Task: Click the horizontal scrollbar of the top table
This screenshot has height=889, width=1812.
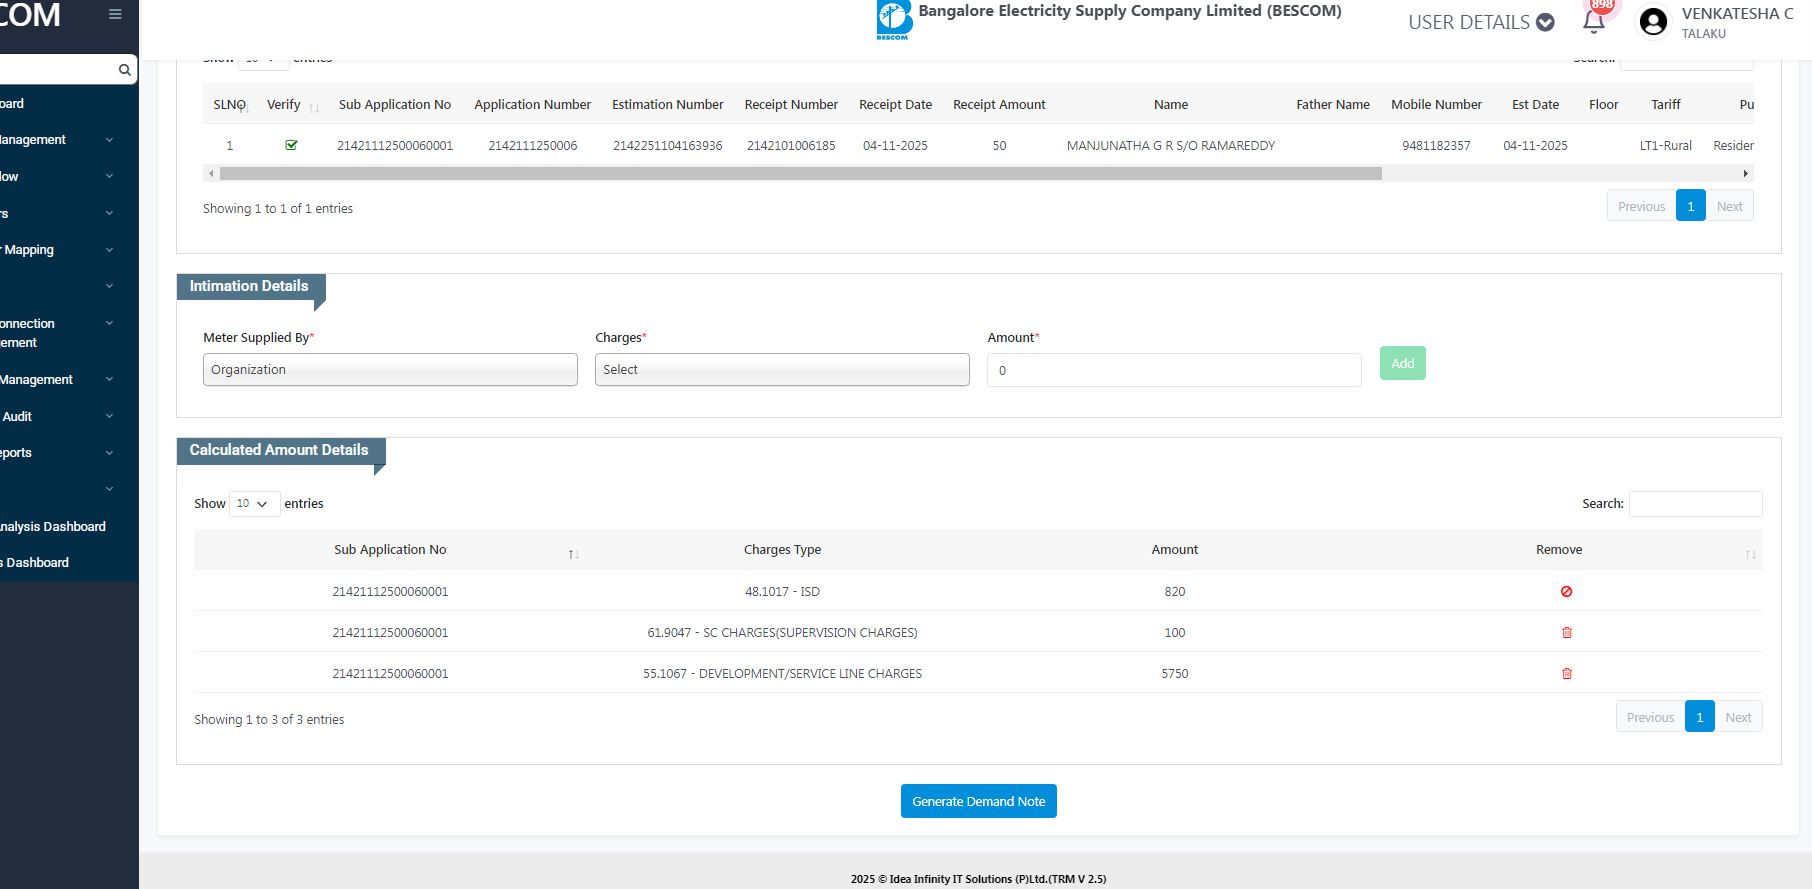Action: tap(800, 174)
